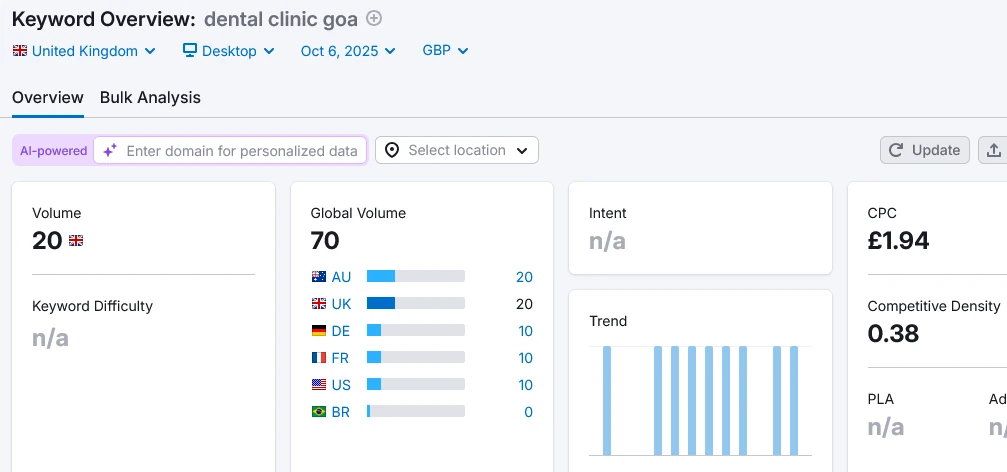Select the Overview tab
Screen dimensions: 1007x472
coord(47,98)
